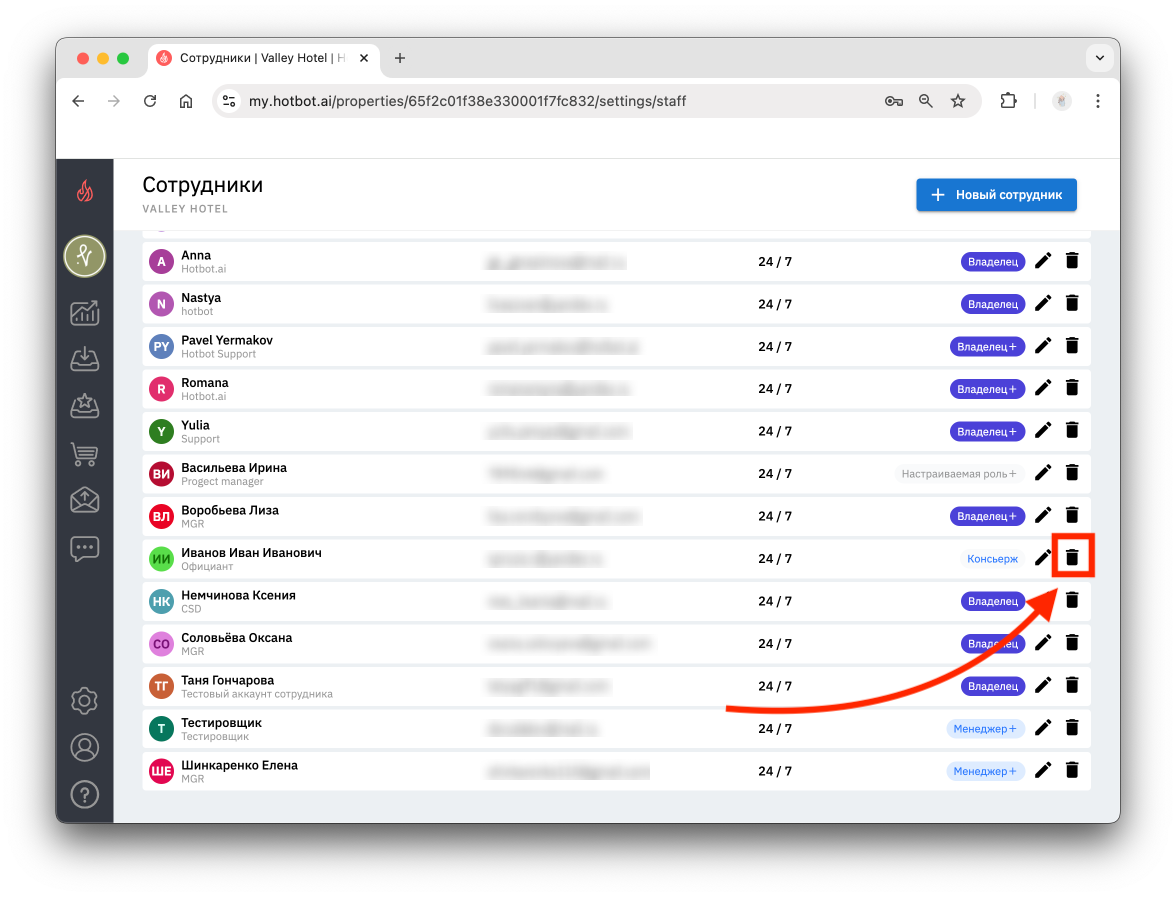Open browser tab list dropdown chevron
1176x897 pixels.
1100,58
